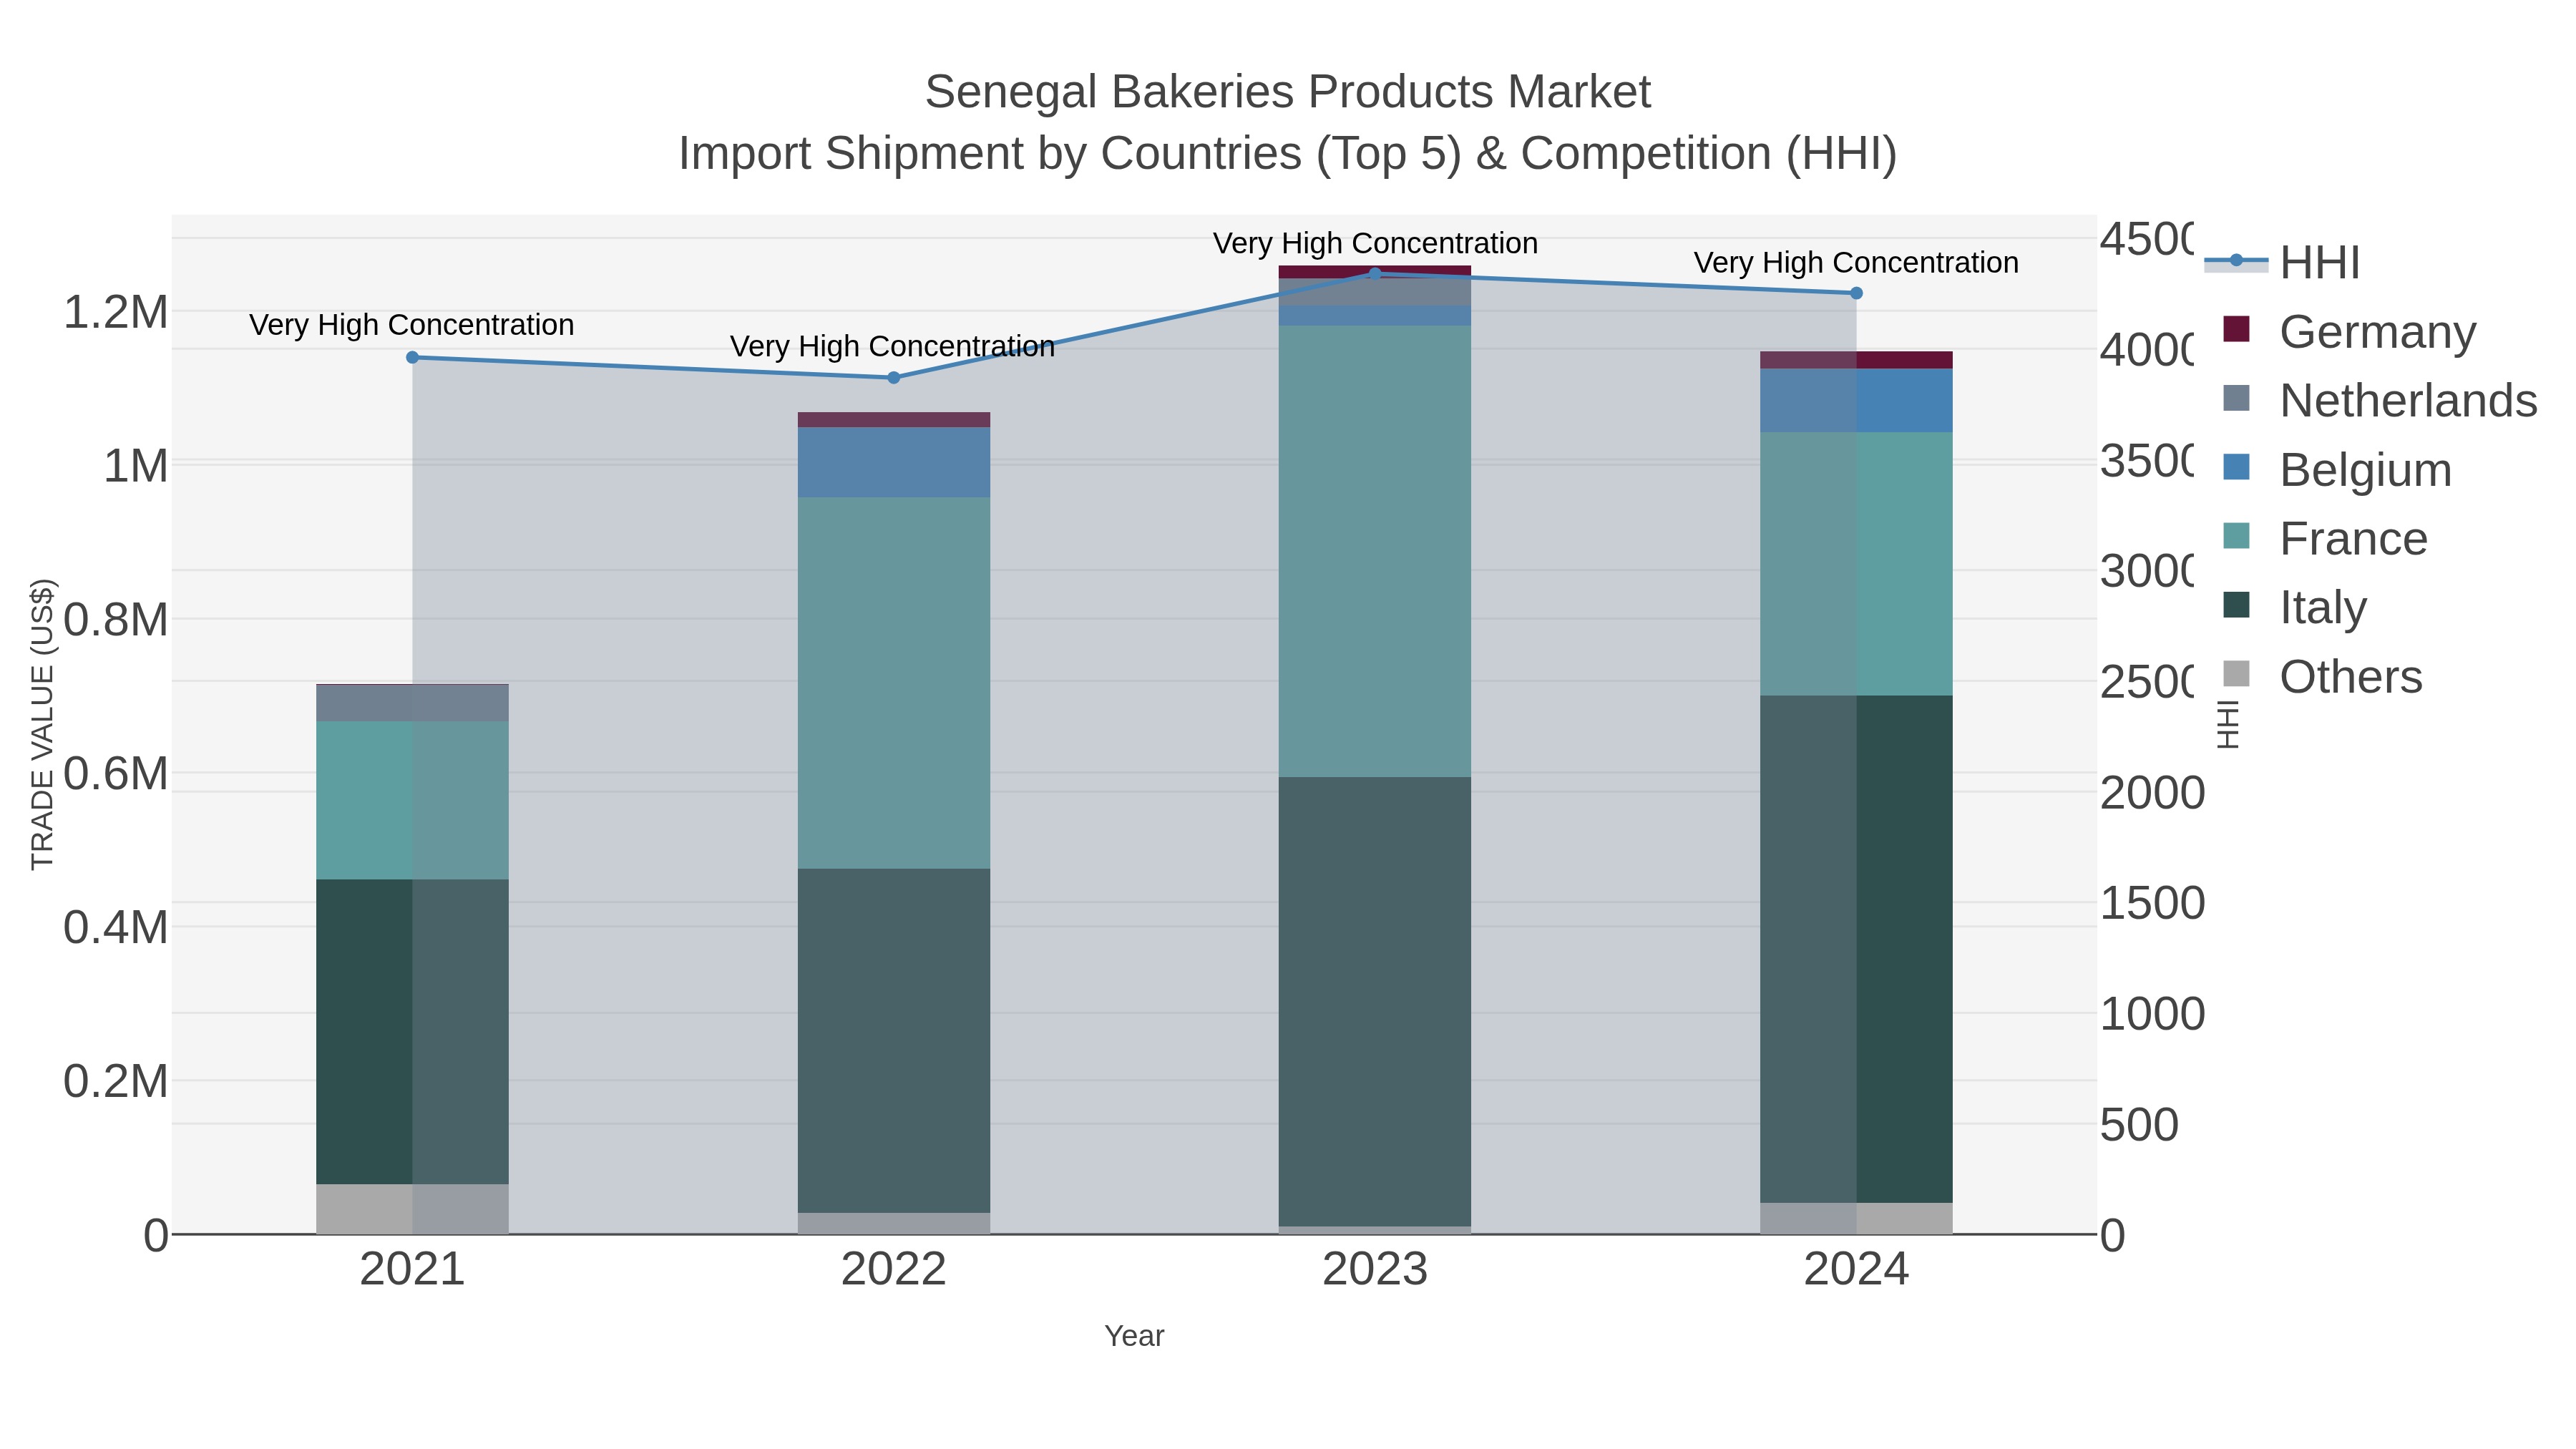Click the Import Shipment by Countries subtitle
The height and width of the screenshot is (1449, 2576).
(x=1288, y=154)
